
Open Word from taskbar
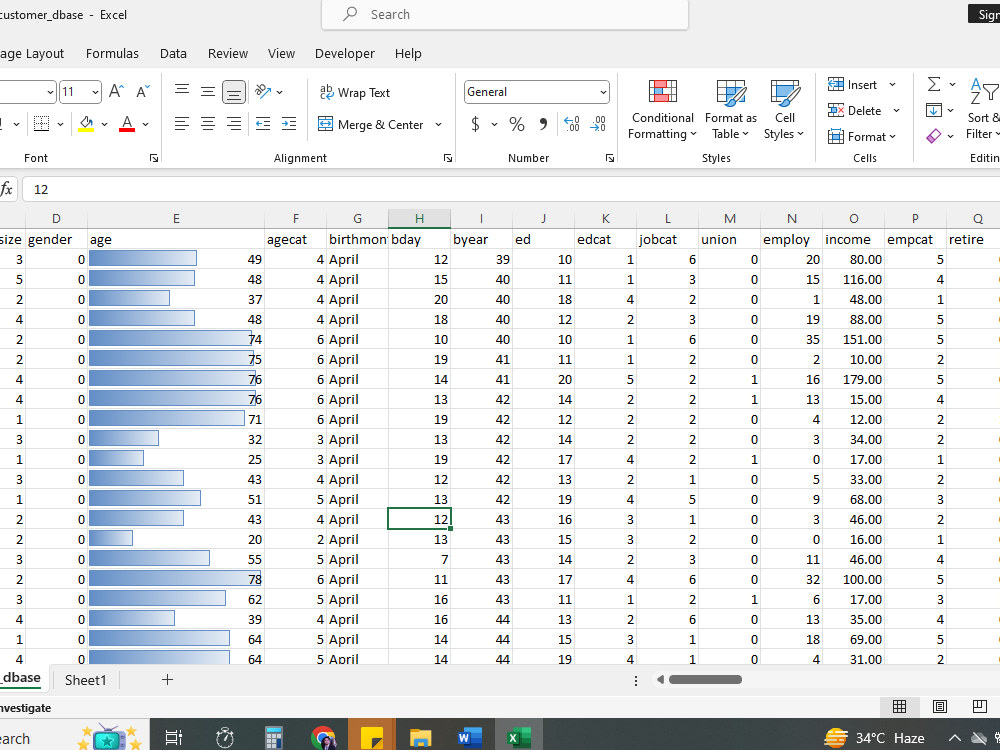469,738
